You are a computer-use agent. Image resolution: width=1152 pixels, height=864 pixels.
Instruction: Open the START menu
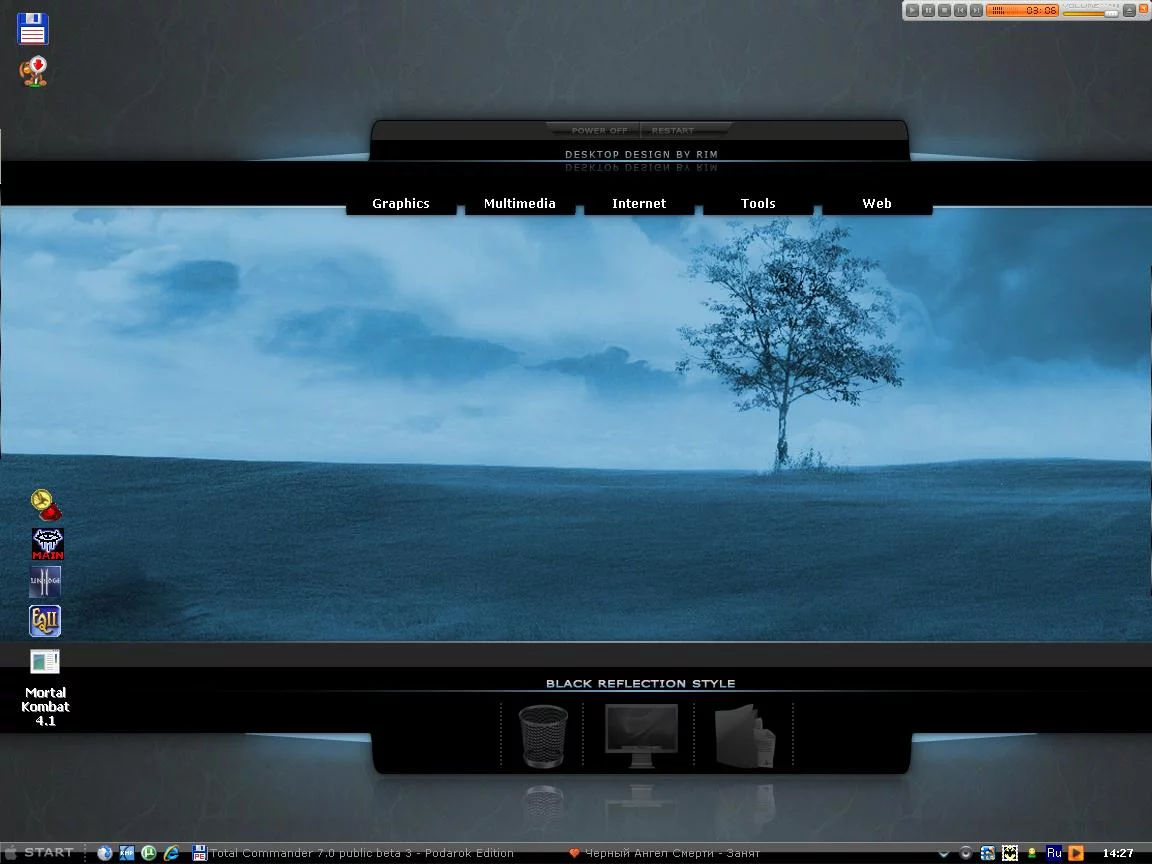point(41,852)
